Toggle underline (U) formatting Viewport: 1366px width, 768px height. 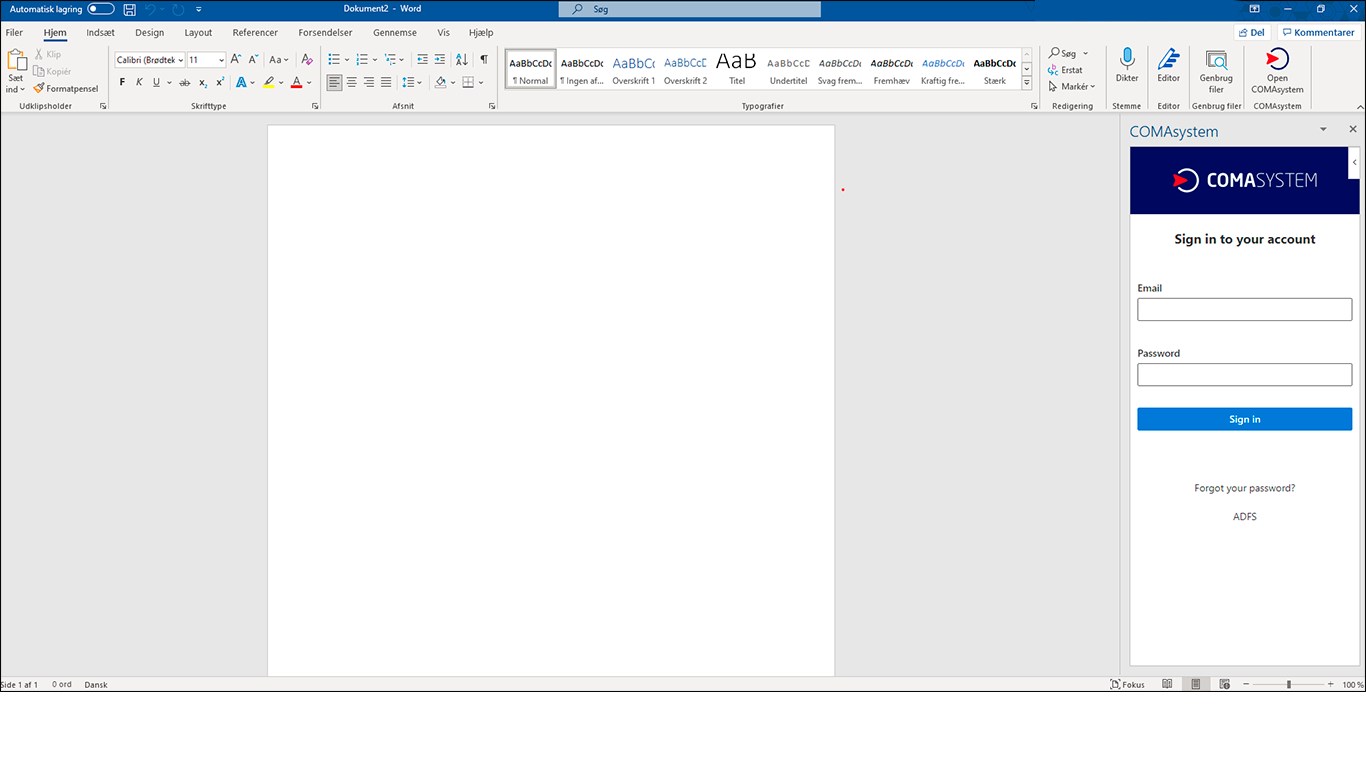click(156, 82)
